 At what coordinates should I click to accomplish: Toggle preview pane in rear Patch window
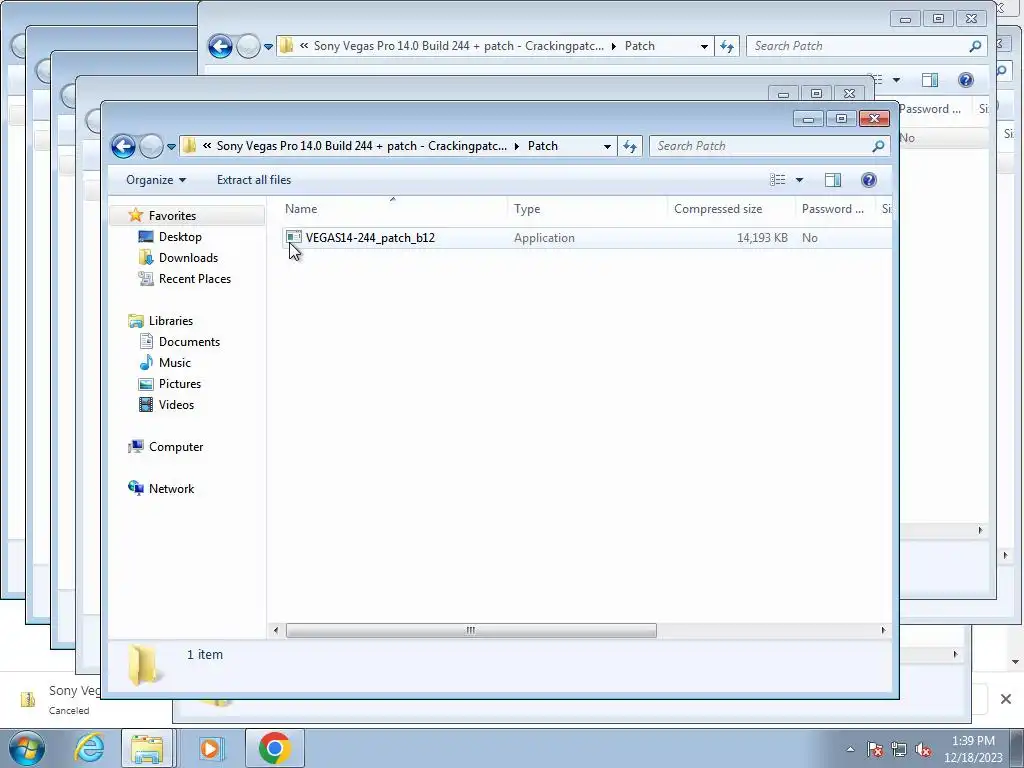[930, 80]
